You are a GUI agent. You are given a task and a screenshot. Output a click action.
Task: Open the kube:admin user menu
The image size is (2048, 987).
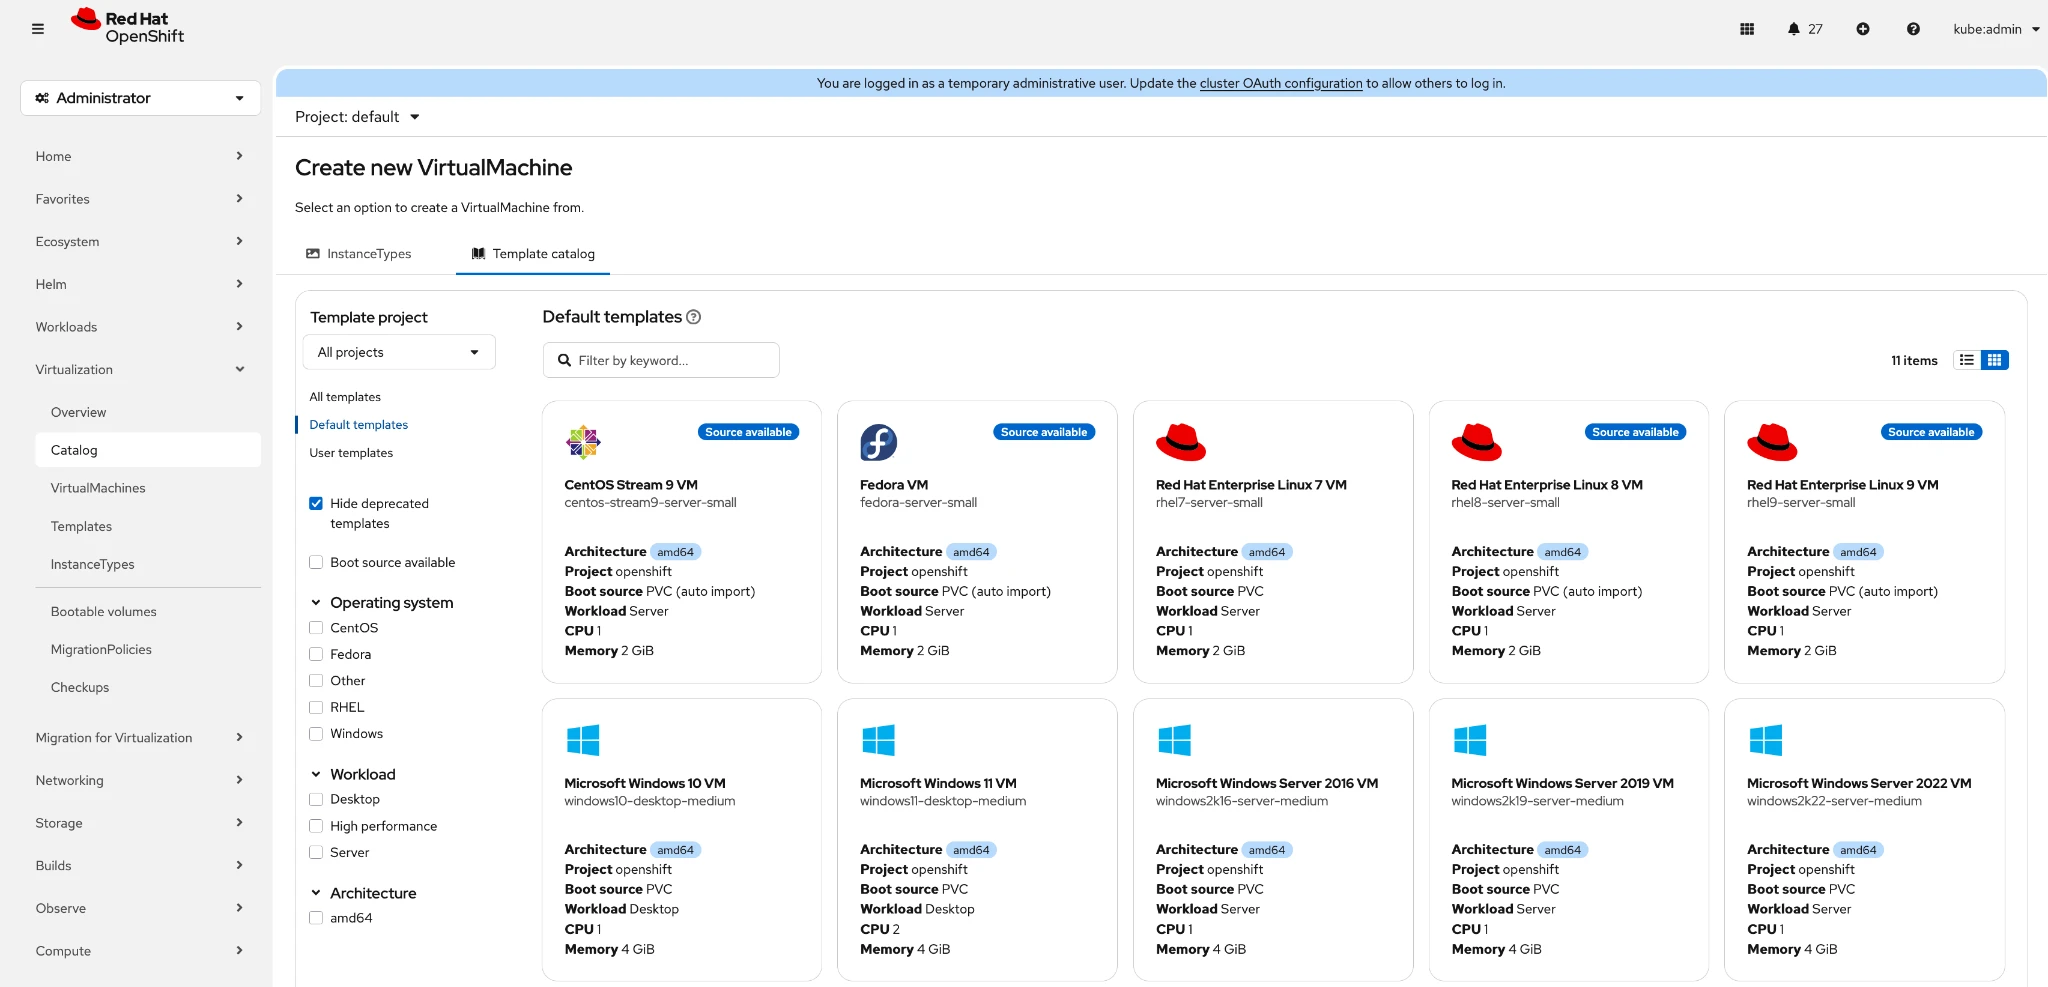click(1996, 29)
